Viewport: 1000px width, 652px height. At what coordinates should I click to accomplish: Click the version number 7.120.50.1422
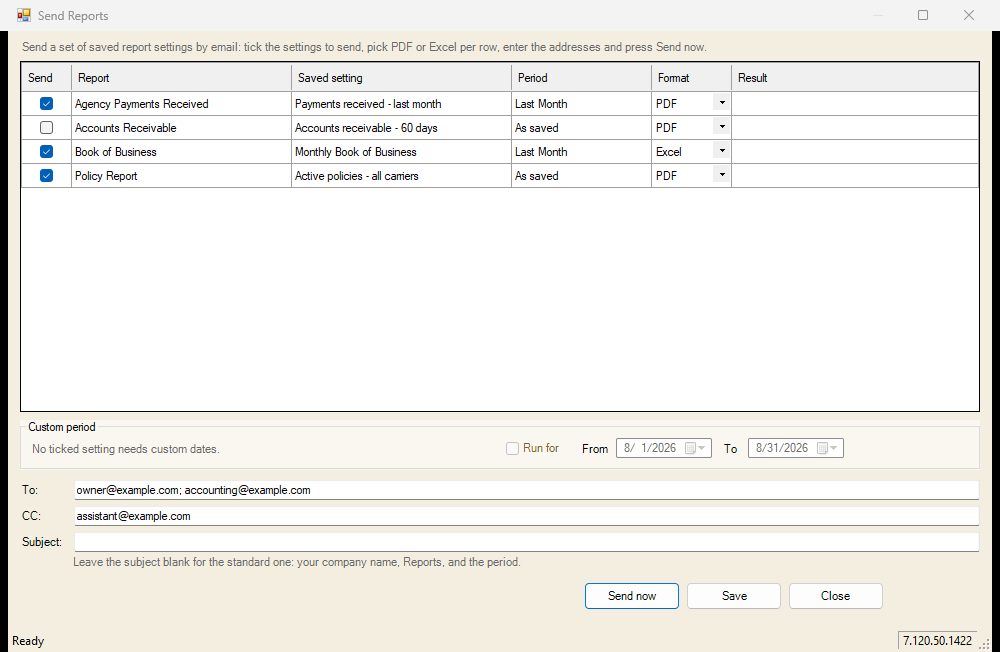937,641
